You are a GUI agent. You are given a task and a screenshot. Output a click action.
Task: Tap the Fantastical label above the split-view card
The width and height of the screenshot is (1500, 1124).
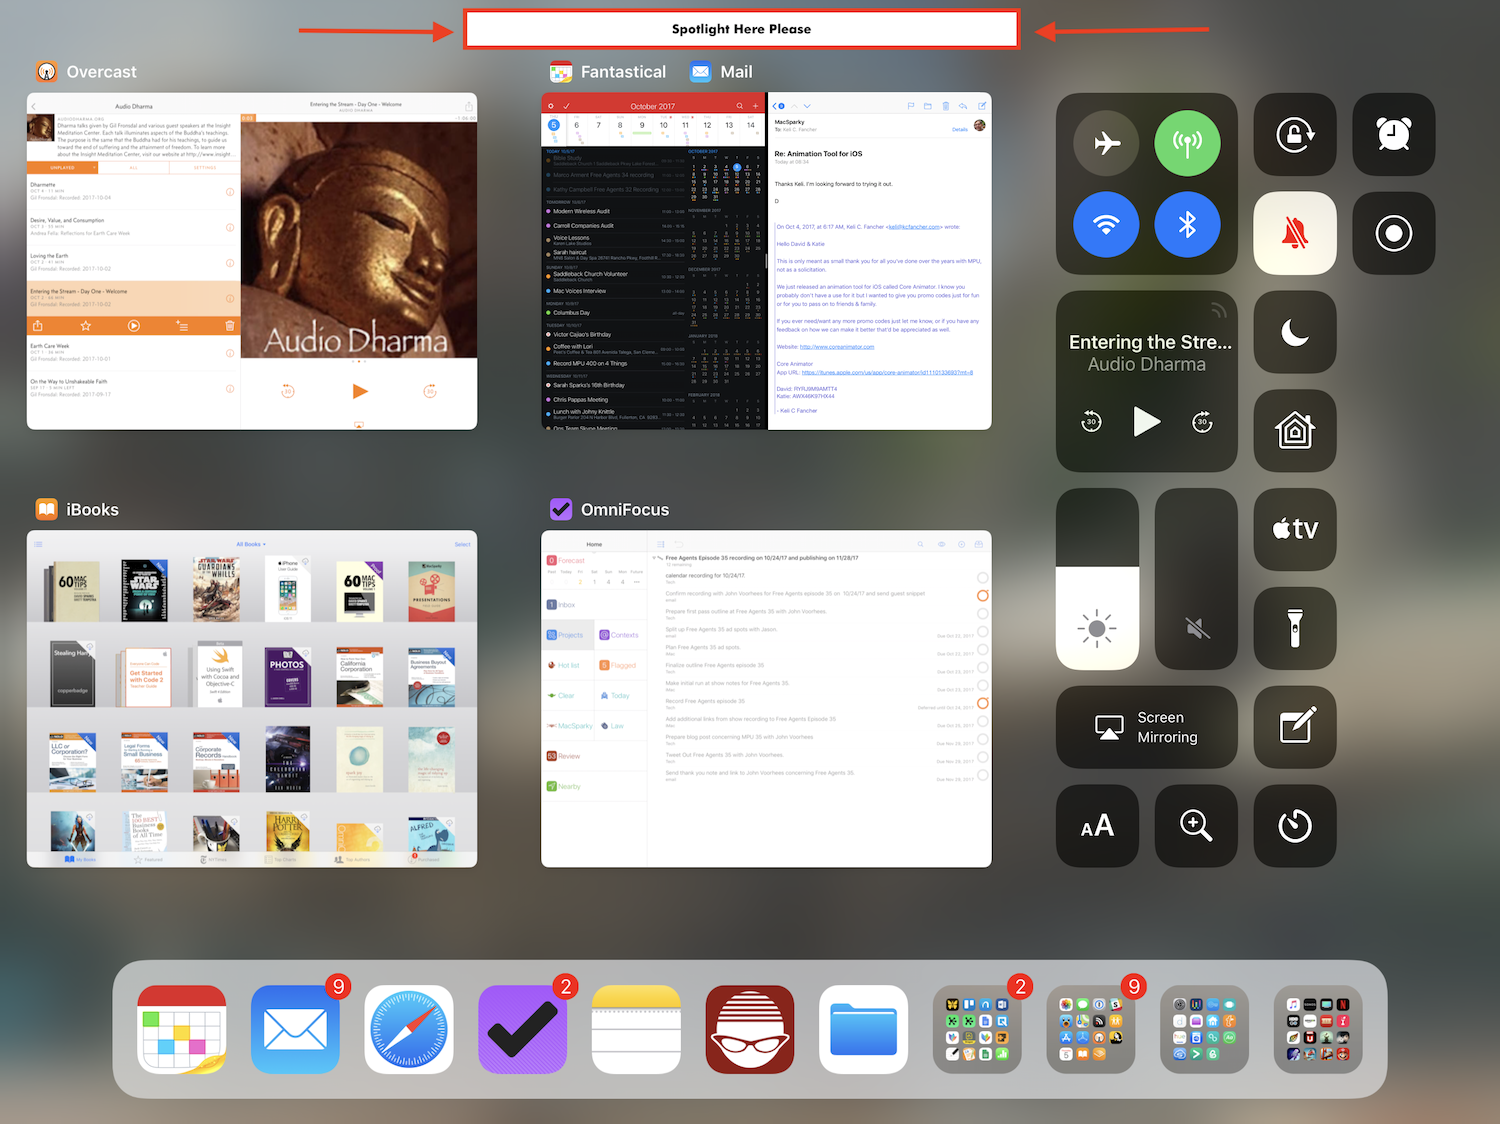[x=623, y=72]
